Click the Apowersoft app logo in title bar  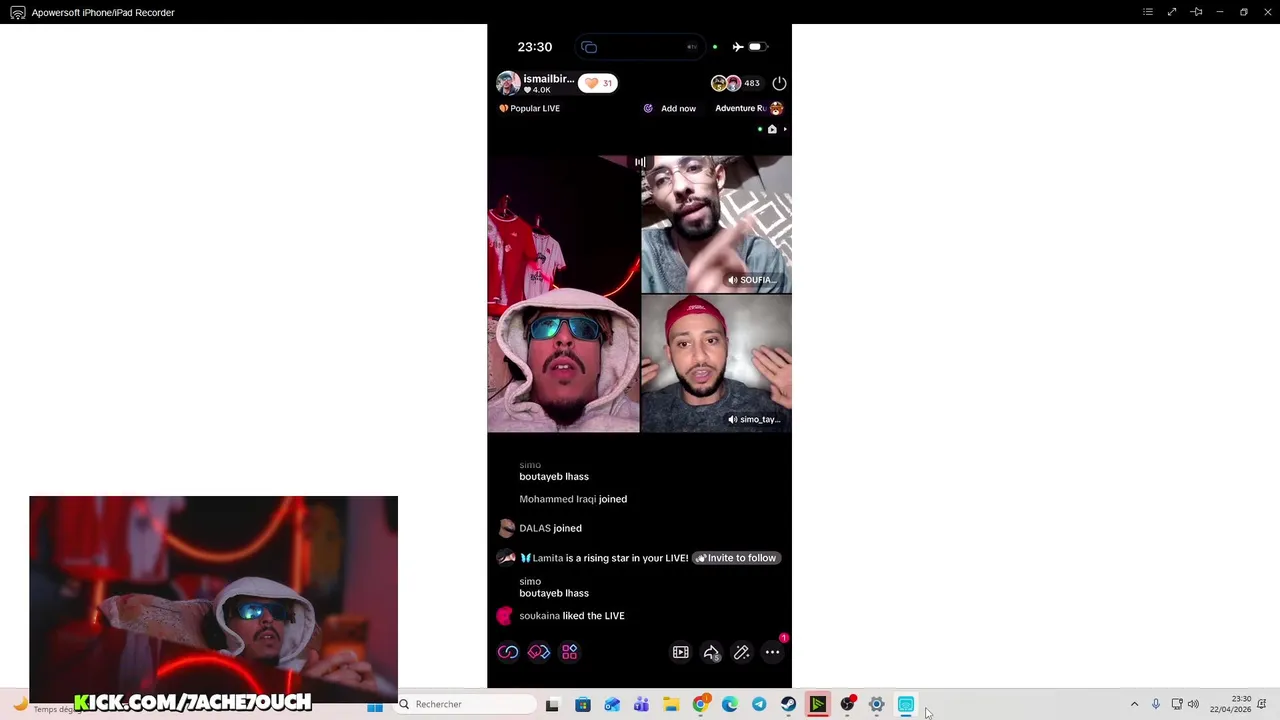tap(17, 12)
